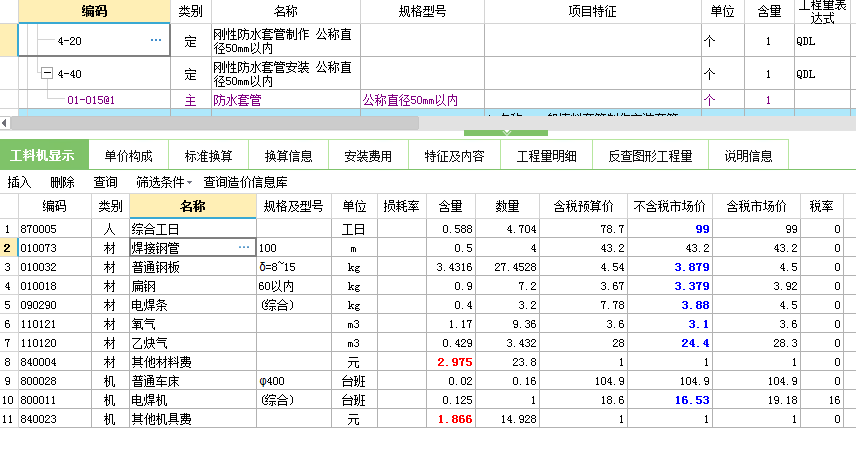Select the 01-015@1 防水套管 tree item
Image resolution: width=856 pixels, height=449 pixels.
[x=91, y=100]
